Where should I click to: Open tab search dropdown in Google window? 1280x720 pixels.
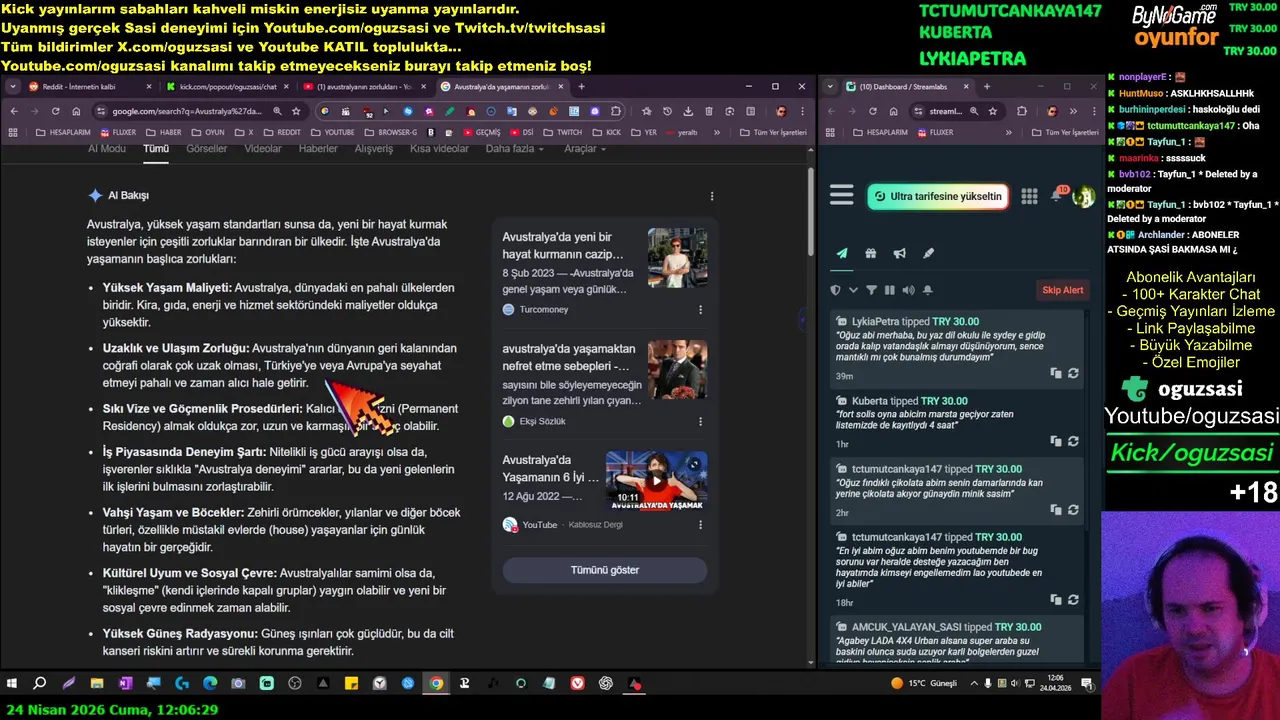13,87
